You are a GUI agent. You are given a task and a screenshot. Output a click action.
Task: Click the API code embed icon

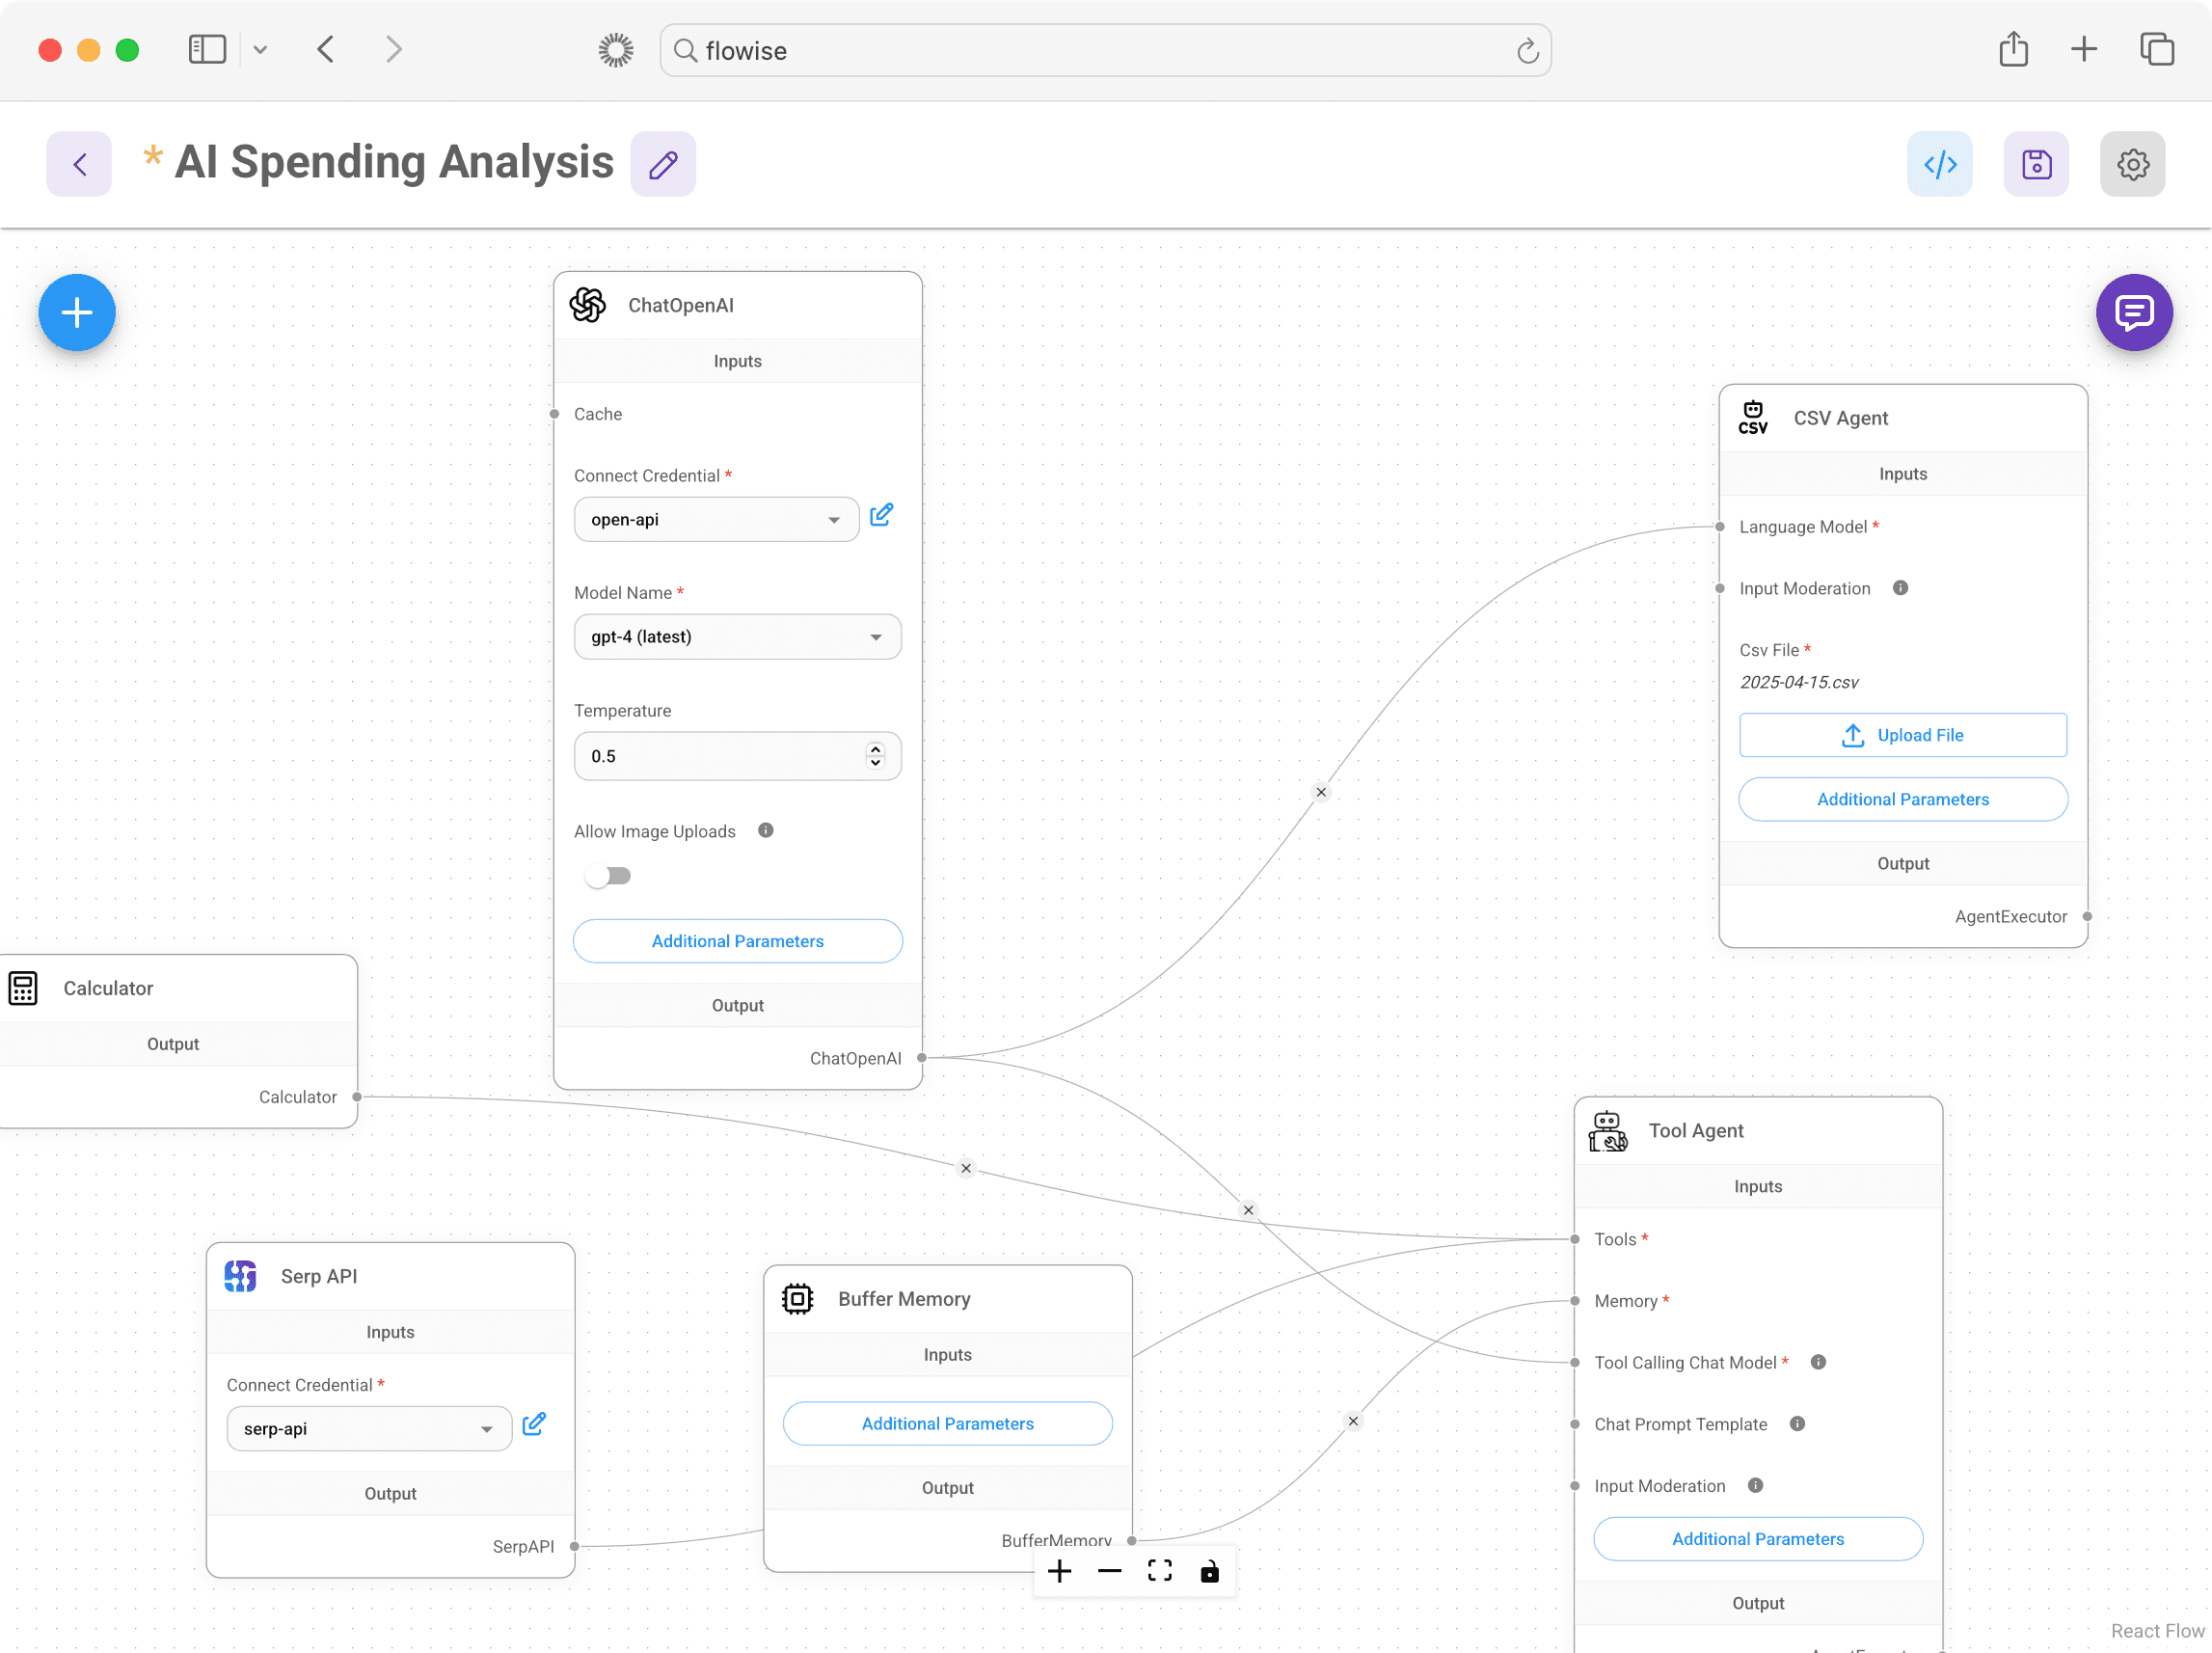(x=1939, y=164)
